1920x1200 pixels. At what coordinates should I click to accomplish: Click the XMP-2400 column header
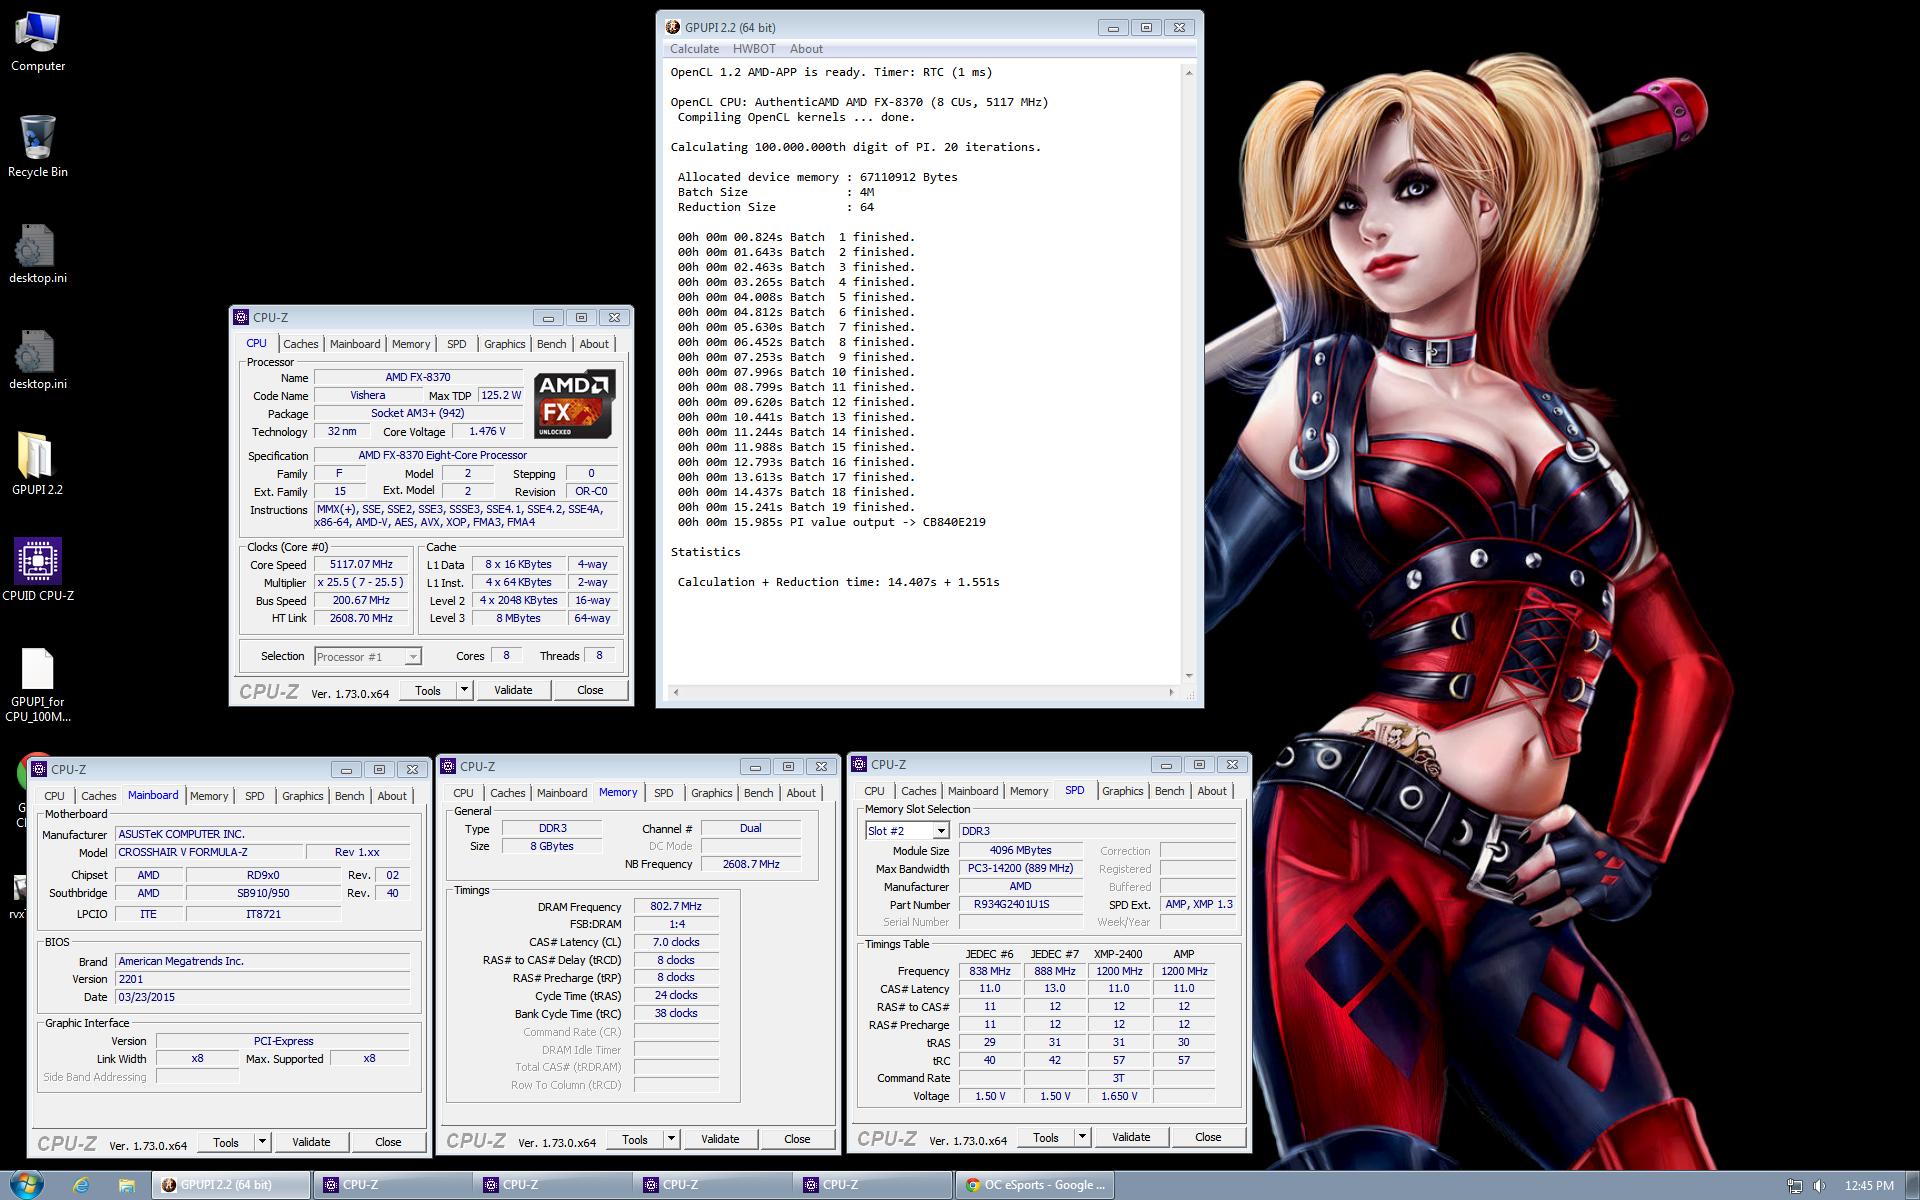1118,954
